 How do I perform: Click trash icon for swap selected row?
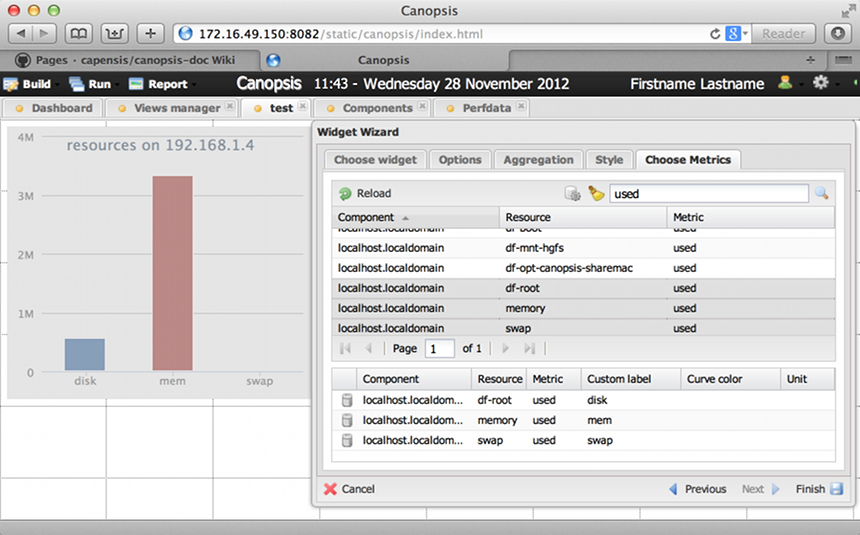point(347,440)
